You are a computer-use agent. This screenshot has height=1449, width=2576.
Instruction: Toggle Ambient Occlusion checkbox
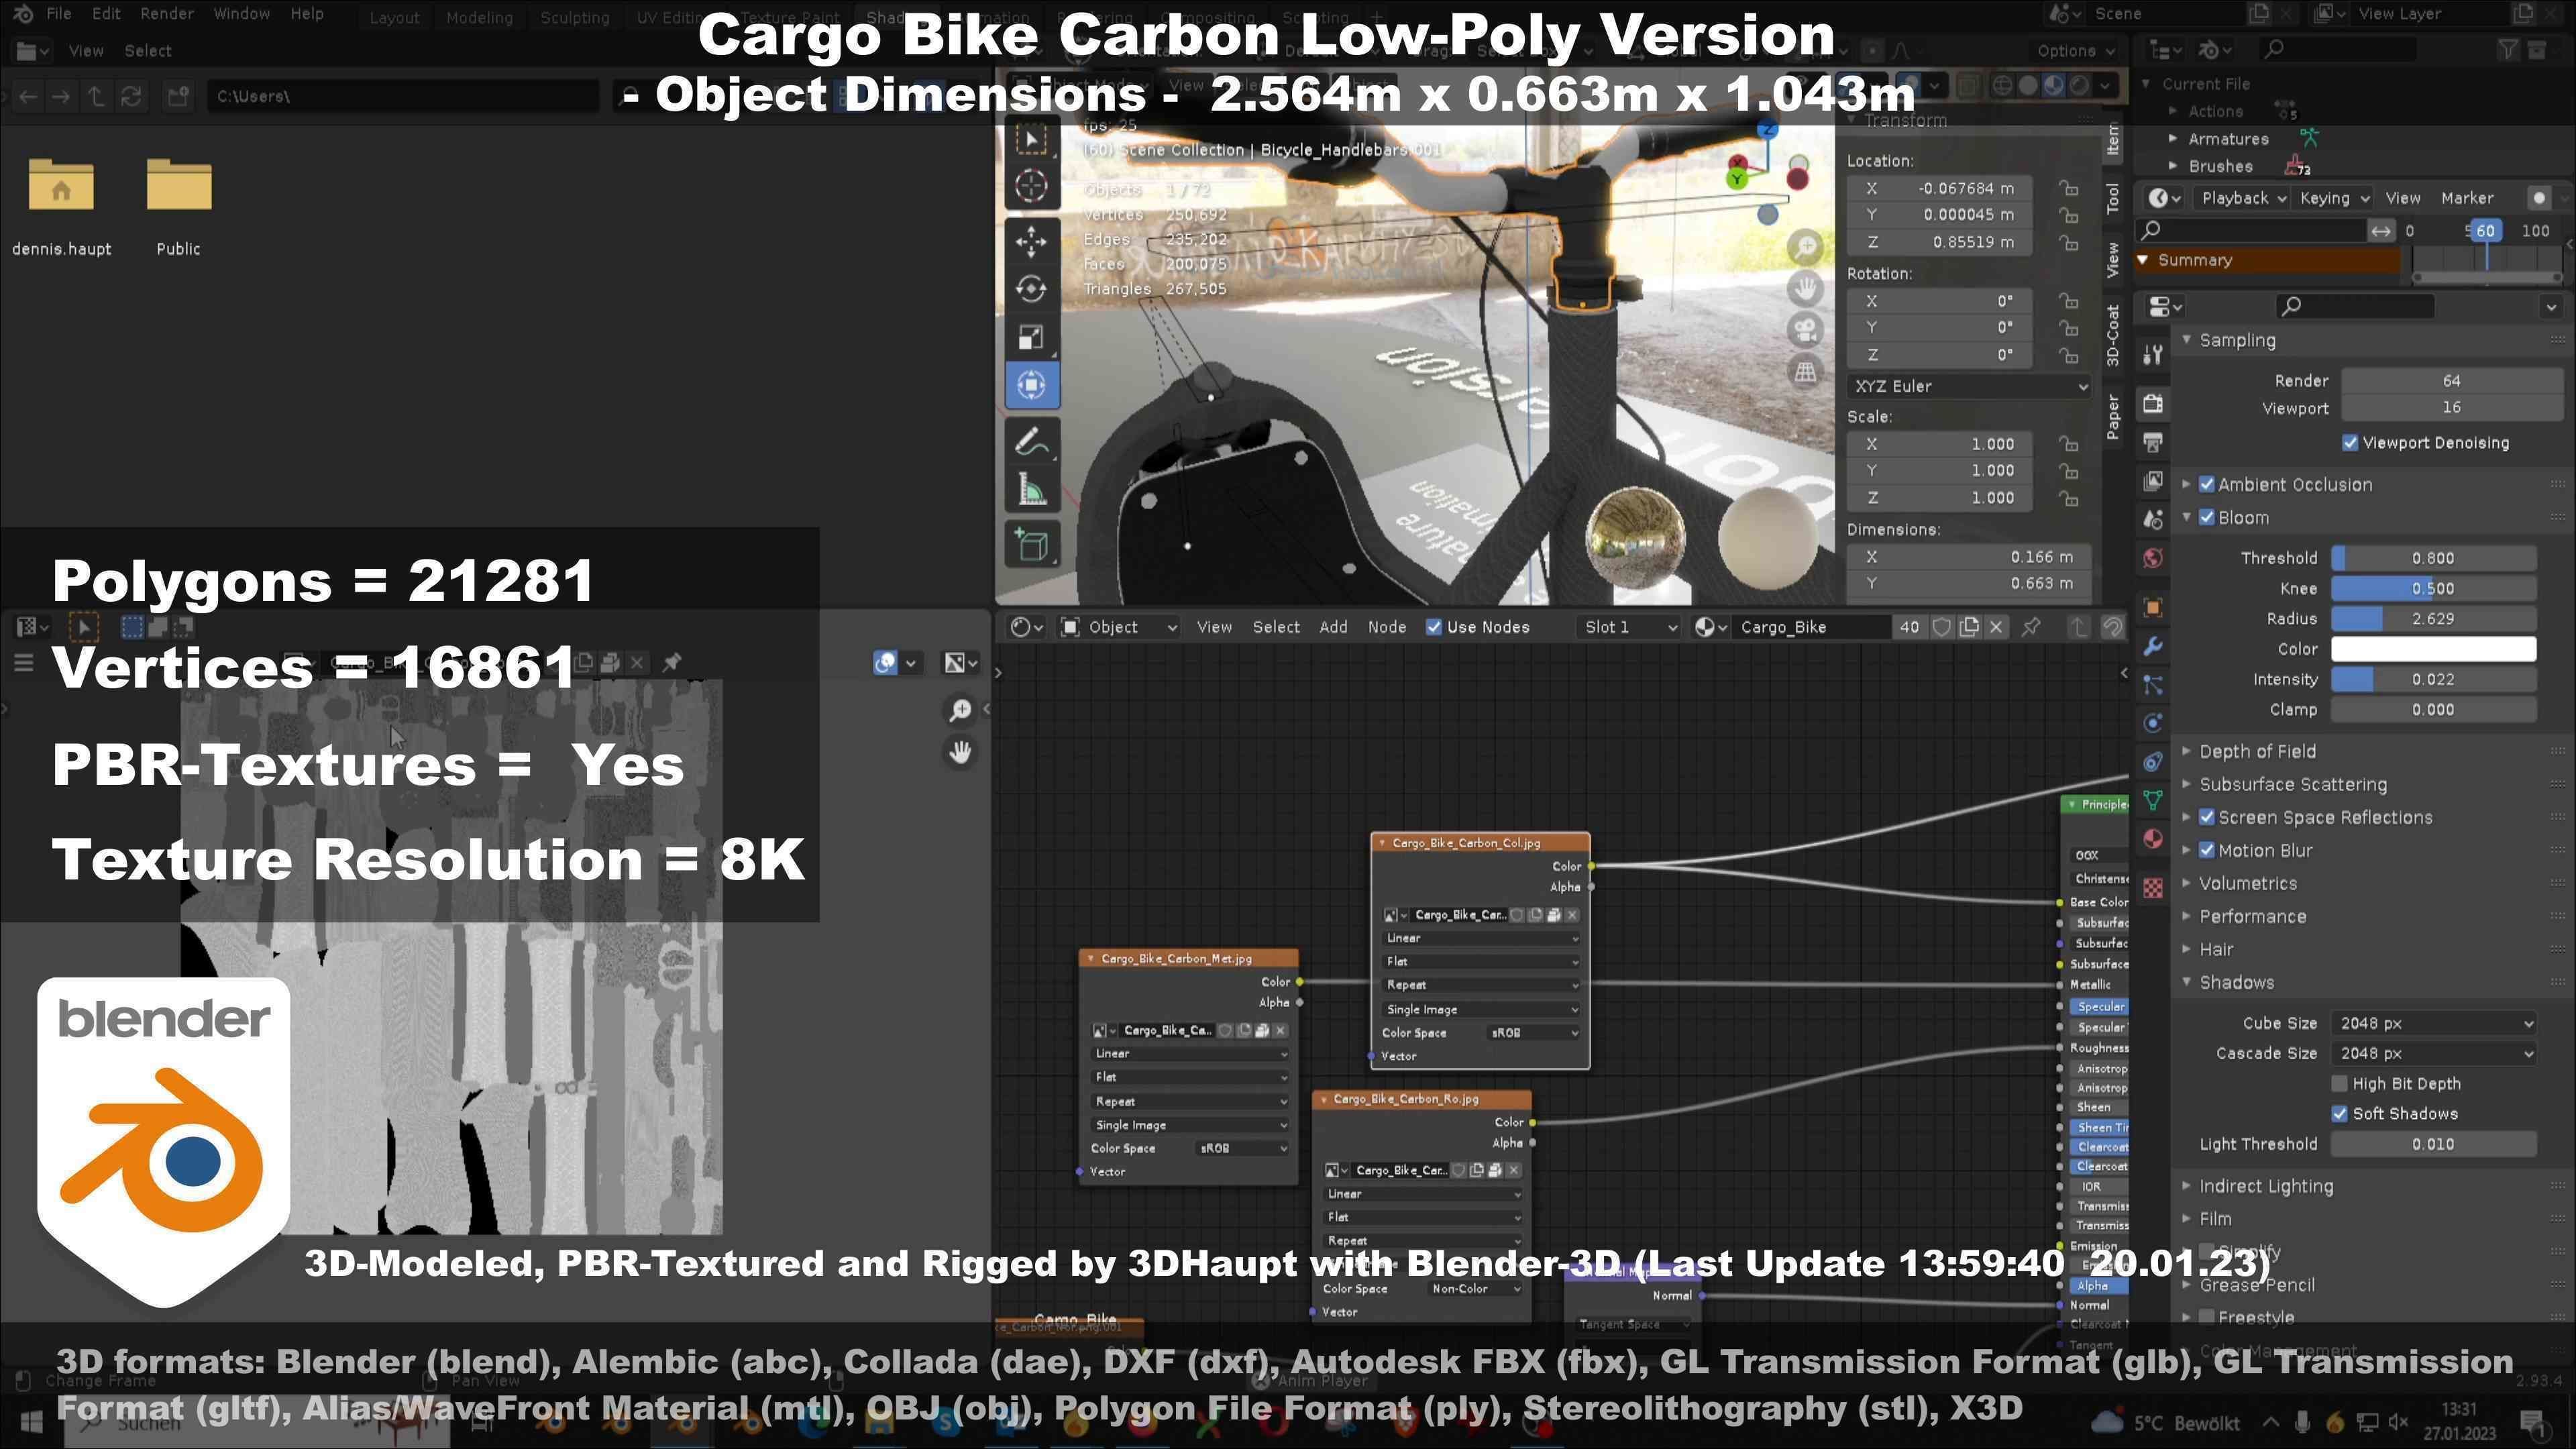coord(2207,485)
